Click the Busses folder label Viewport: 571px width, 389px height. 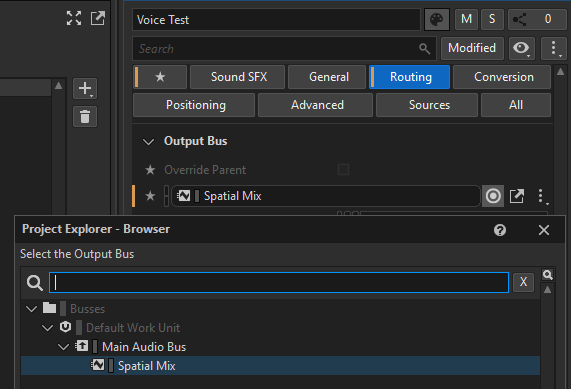(x=87, y=309)
